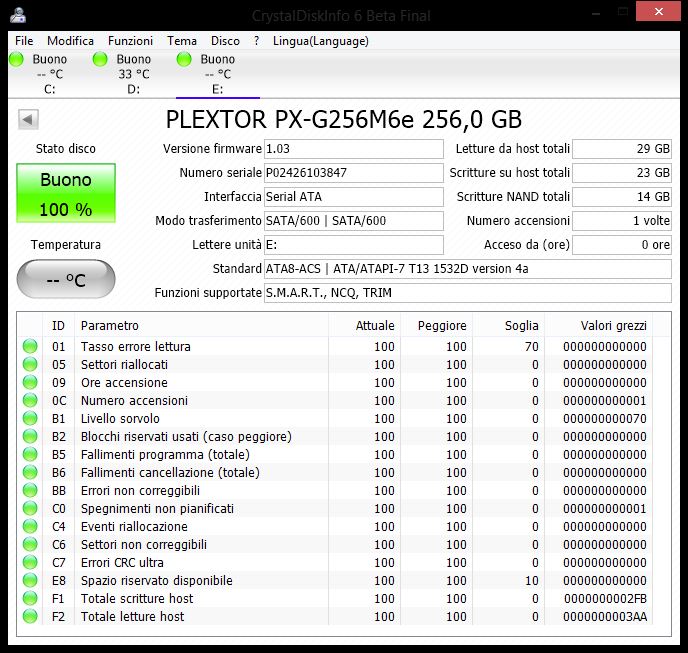The height and width of the screenshot is (653, 688).
Task: Click the transfer mode field SATA/600
Action: coord(354,221)
